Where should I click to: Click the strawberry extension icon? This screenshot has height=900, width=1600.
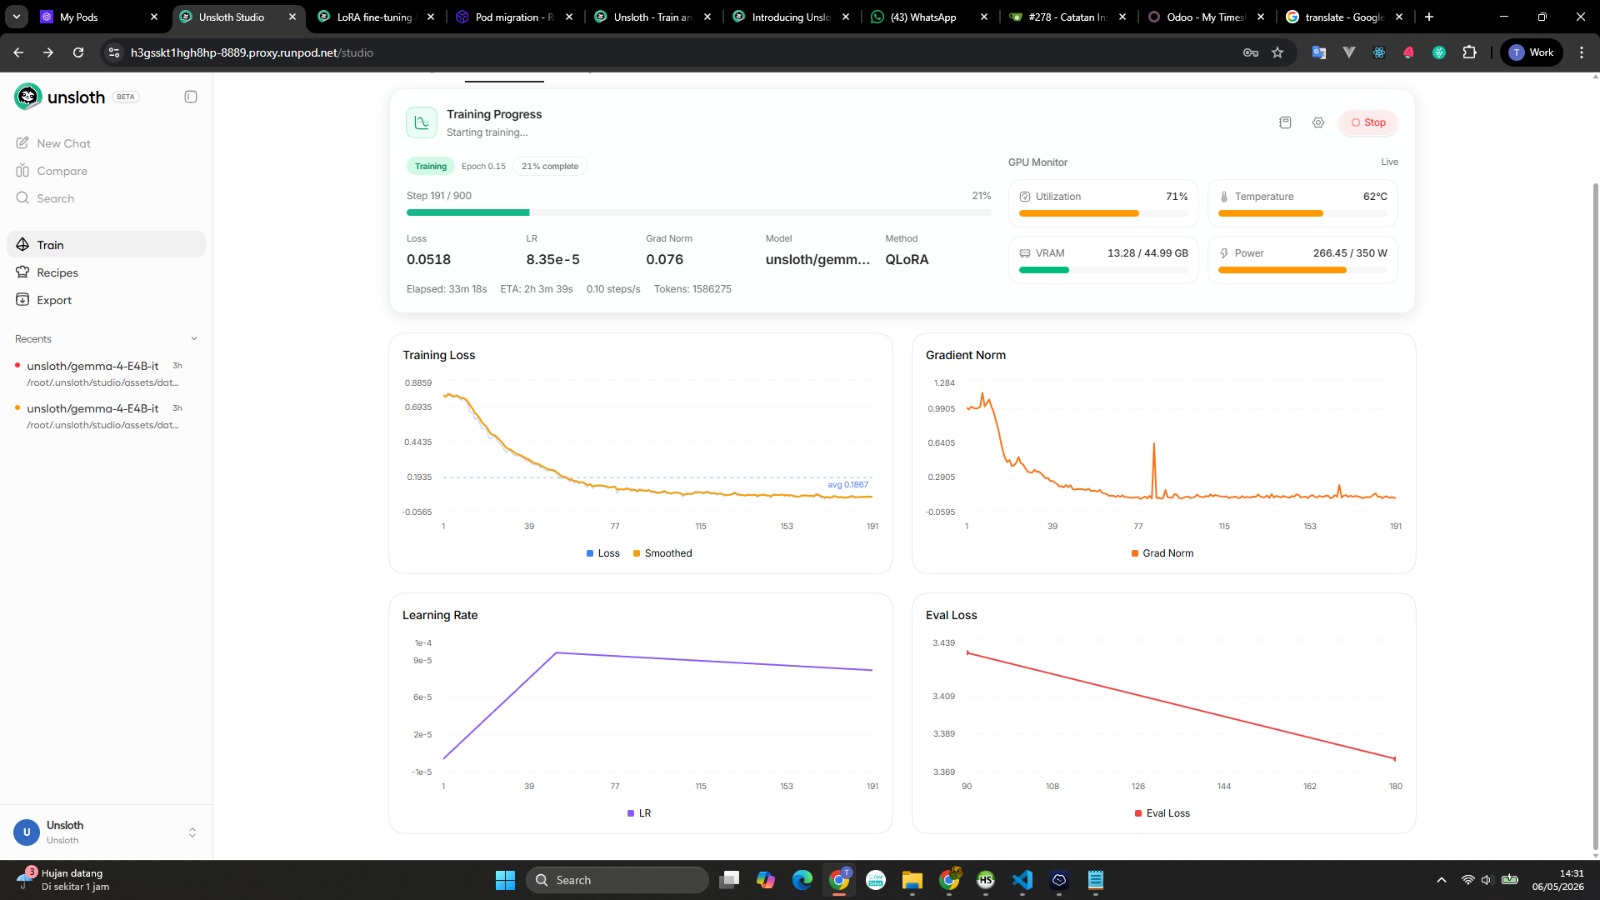coord(1409,52)
